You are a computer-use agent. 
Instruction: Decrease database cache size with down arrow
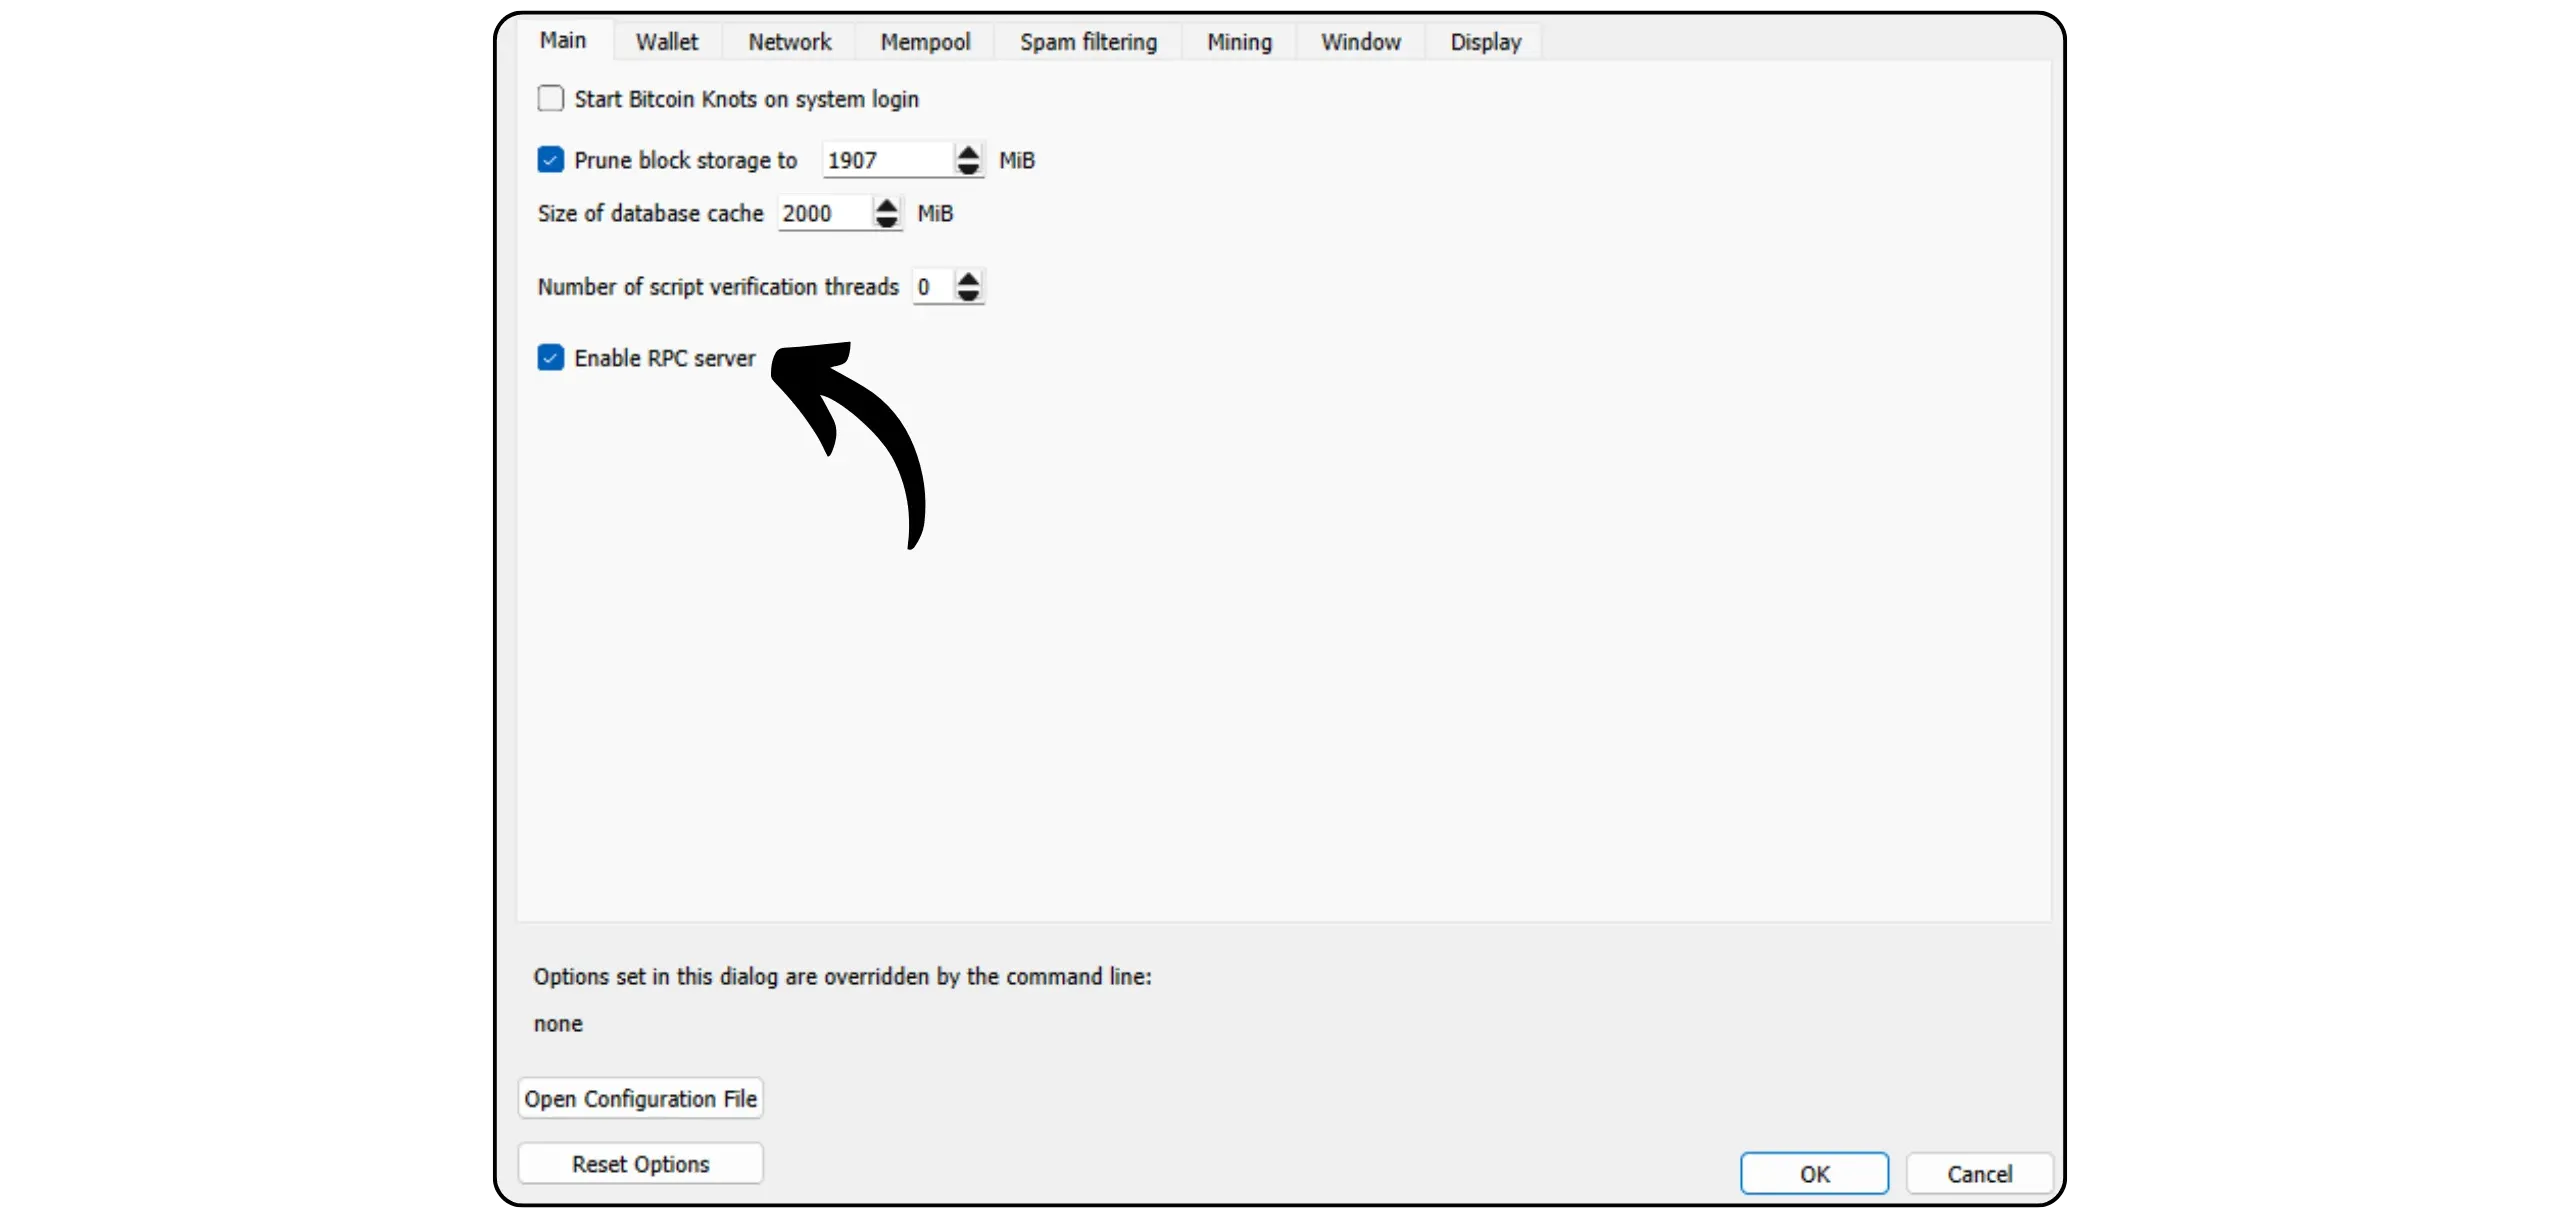(x=886, y=221)
